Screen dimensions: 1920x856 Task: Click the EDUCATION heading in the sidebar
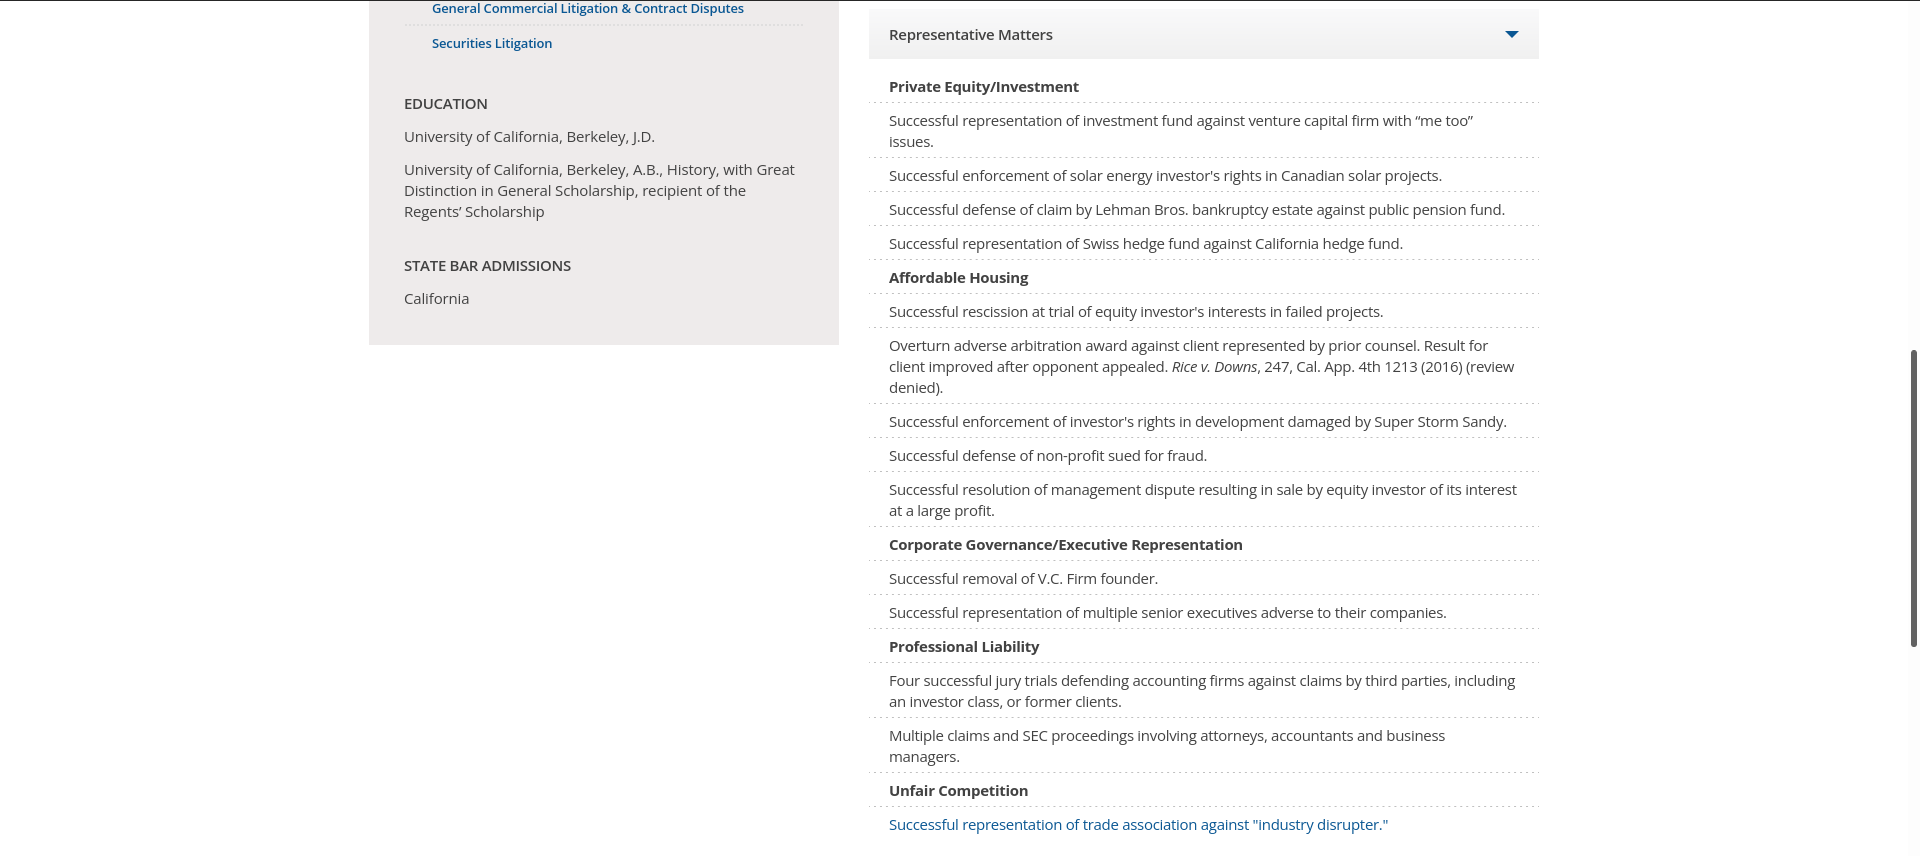tap(445, 104)
